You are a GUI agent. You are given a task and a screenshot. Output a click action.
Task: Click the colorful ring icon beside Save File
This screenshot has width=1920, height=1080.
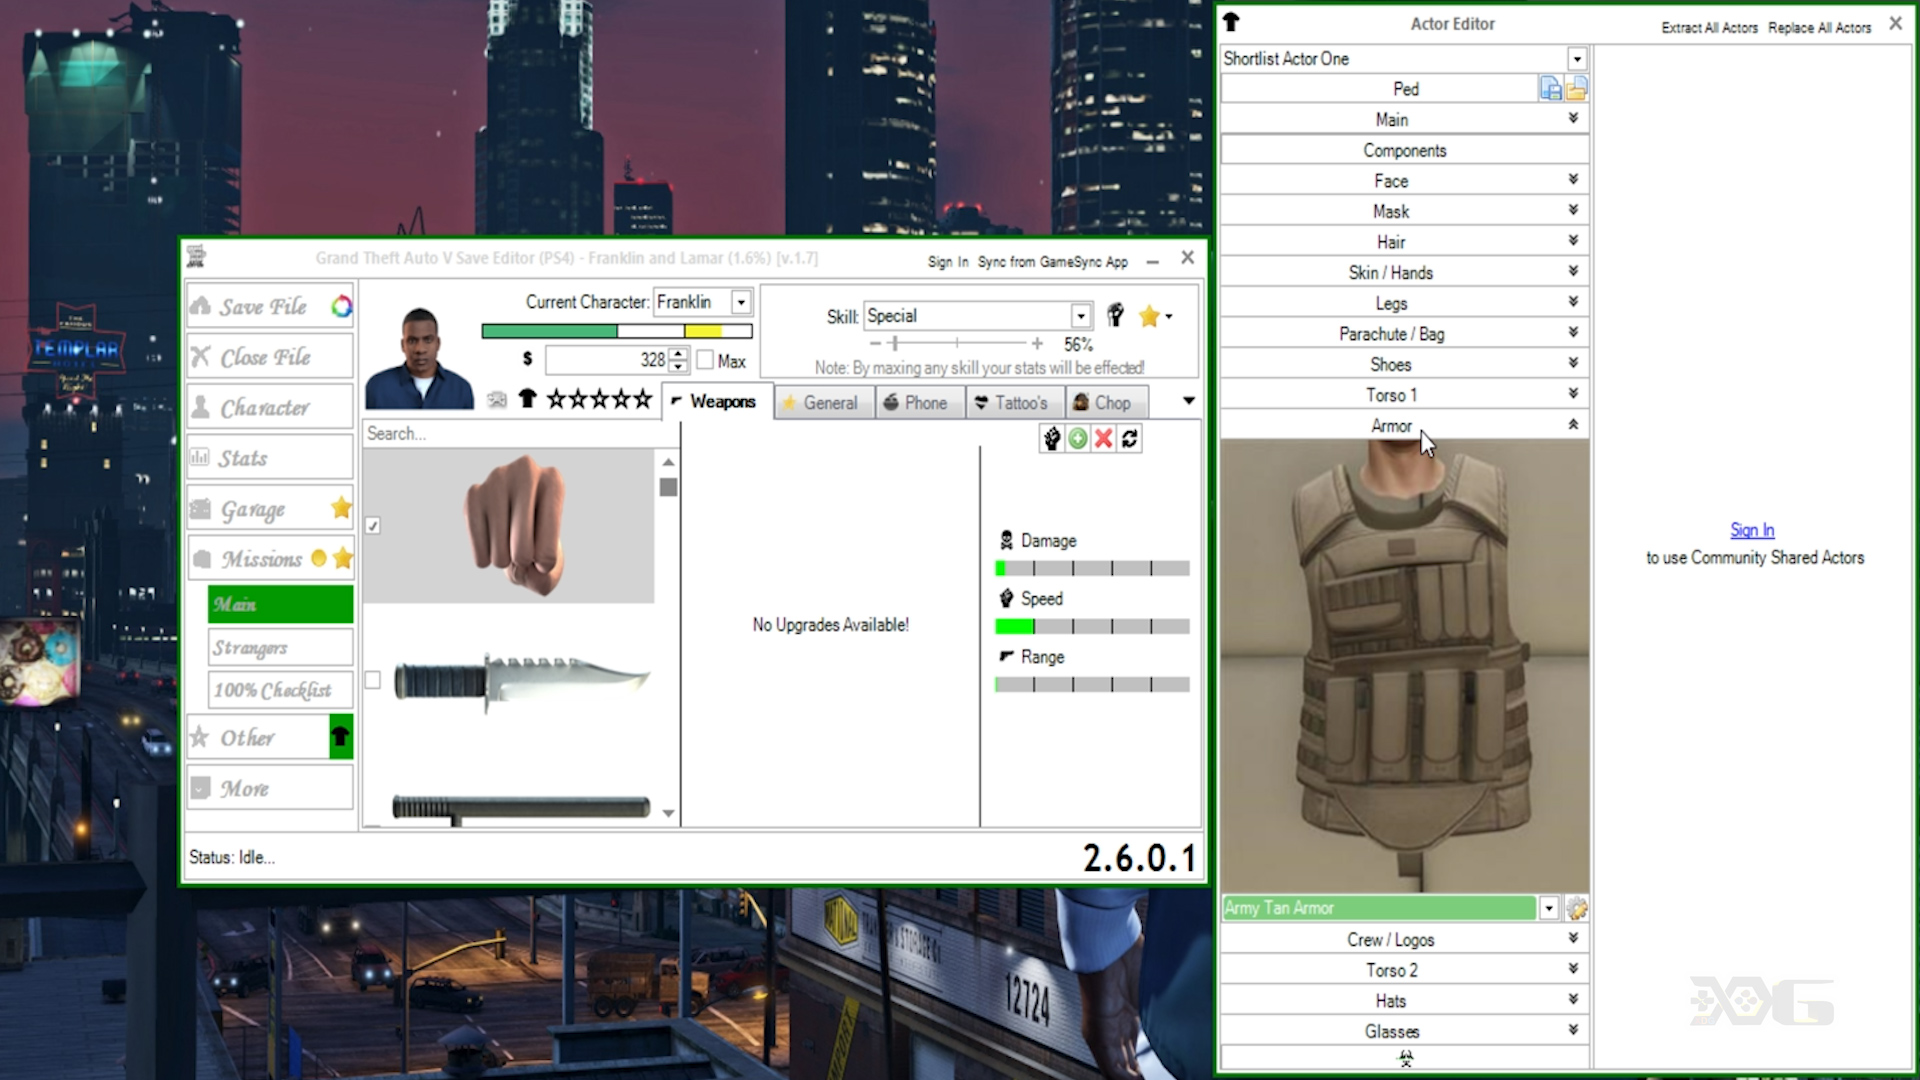pos(342,306)
